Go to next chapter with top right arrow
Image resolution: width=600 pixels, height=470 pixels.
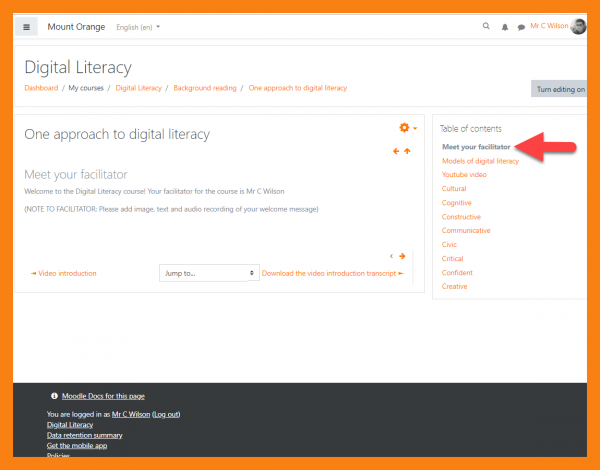(x=396, y=151)
